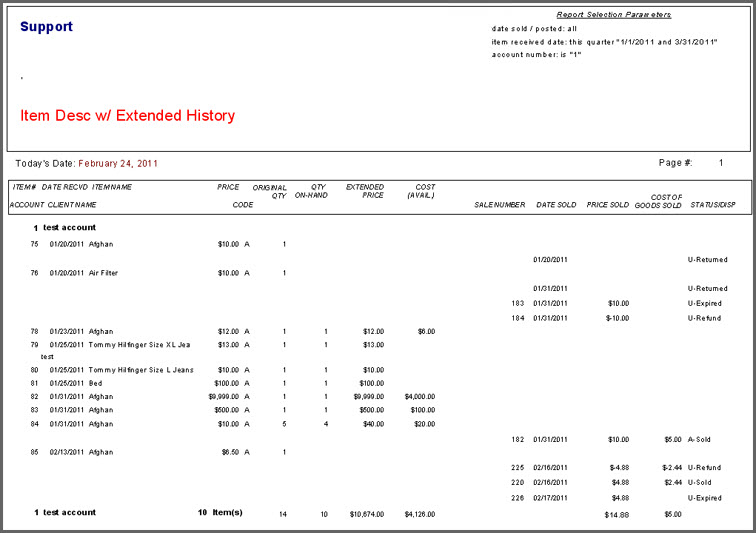
Task: Click the COST OF GOODS SOLD header
Action: 658,201
